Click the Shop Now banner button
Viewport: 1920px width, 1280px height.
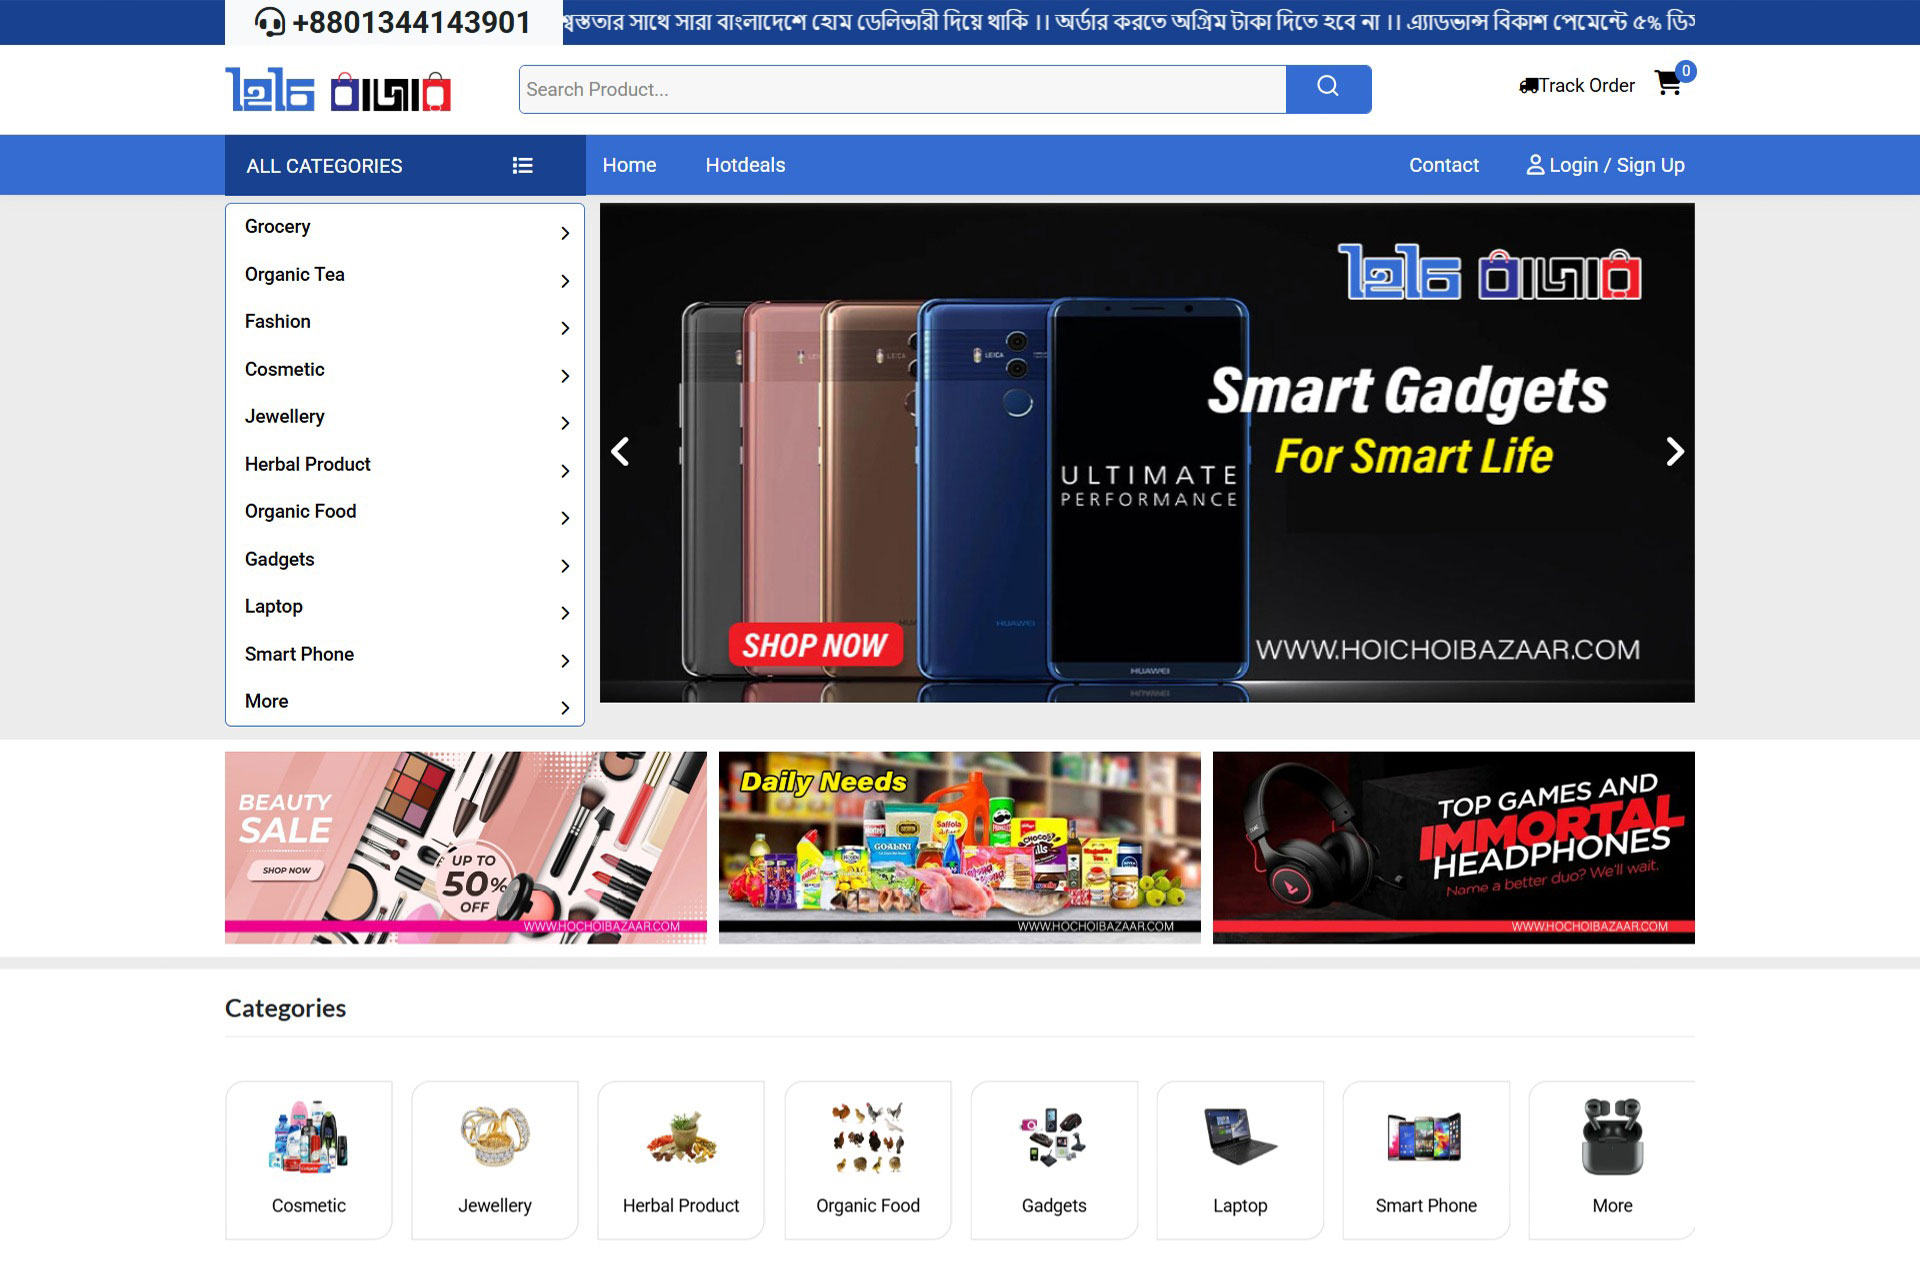[x=814, y=646]
